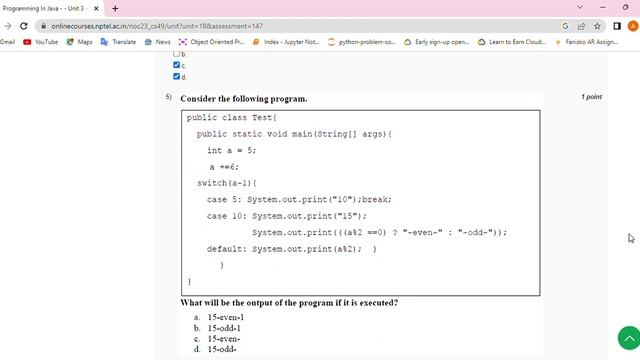The width and height of the screenshot is (640, 360).
Task: Share this page via share icon
Action: click(x=581, y=26)
